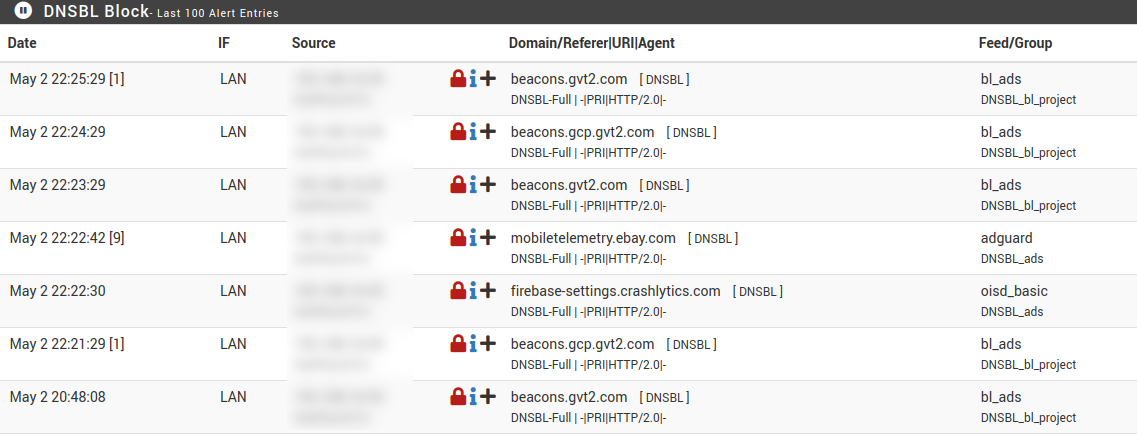
Task: Click the adguard feed name
Action: [x=1006, y=238]
